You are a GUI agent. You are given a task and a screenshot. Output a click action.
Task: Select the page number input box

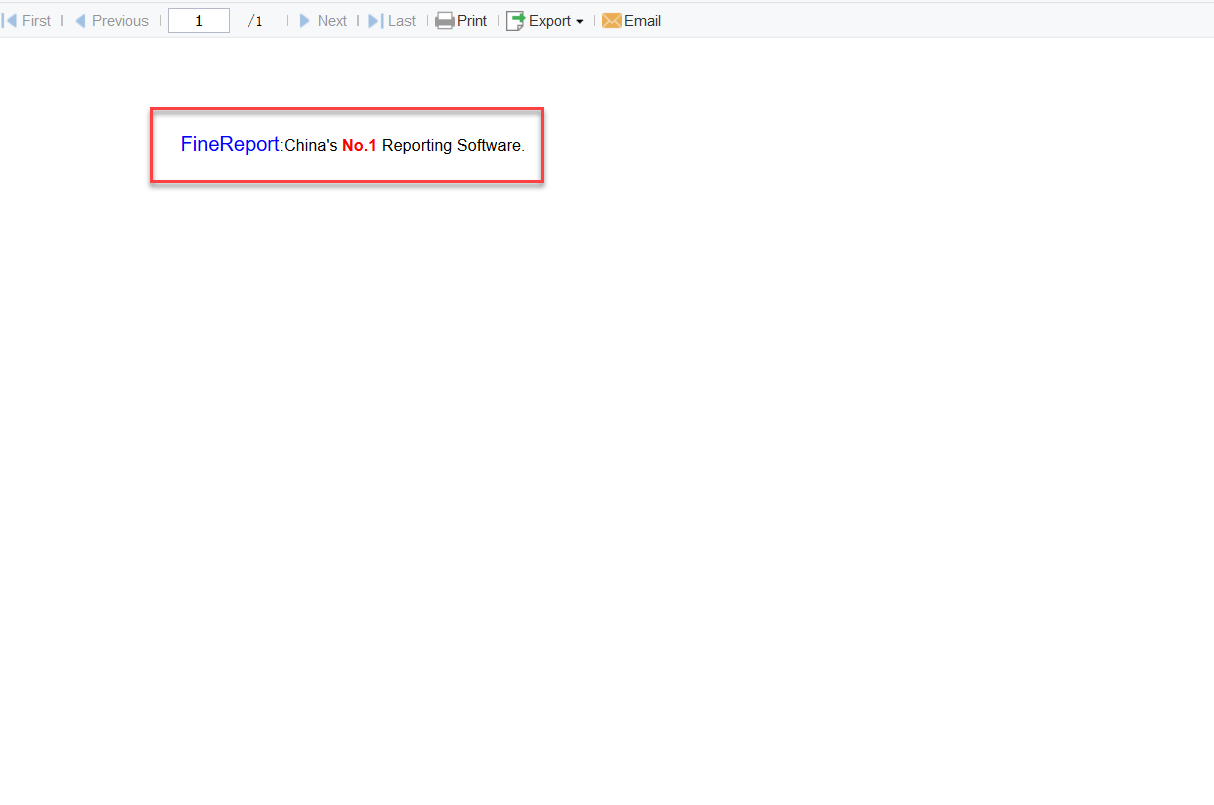tap(198, 20)
